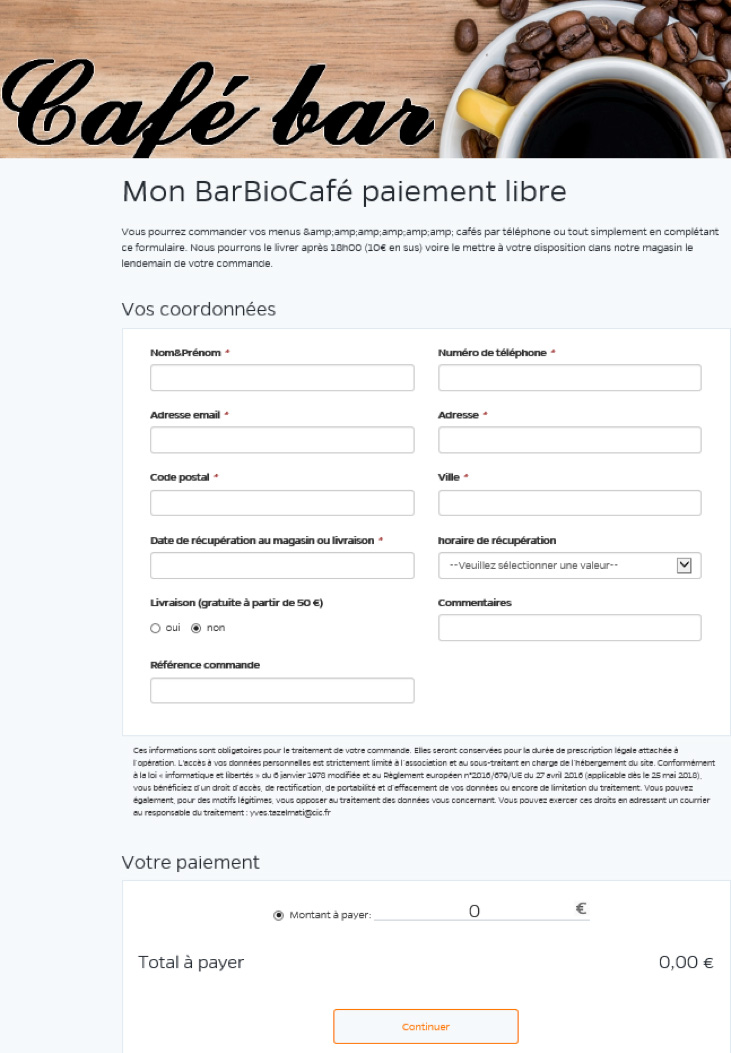Viewport: 731px width, 1053px height.
Task: Click the Date de récupération field
Action: [x=281, y=565]
